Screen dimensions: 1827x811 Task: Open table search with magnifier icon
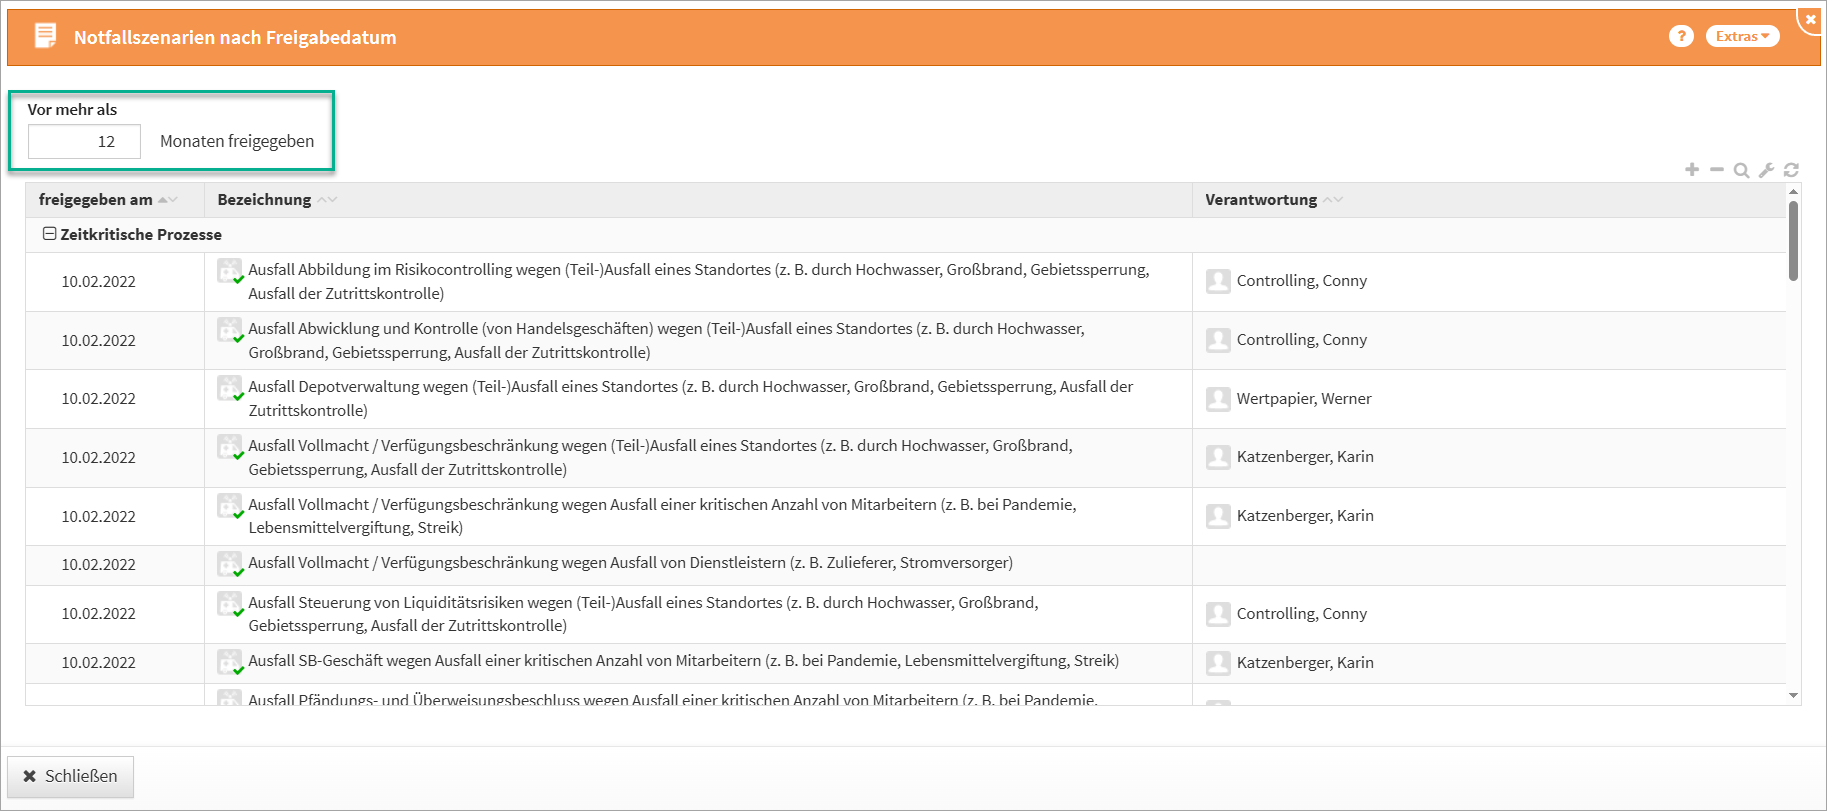[x=1741, y=170]
